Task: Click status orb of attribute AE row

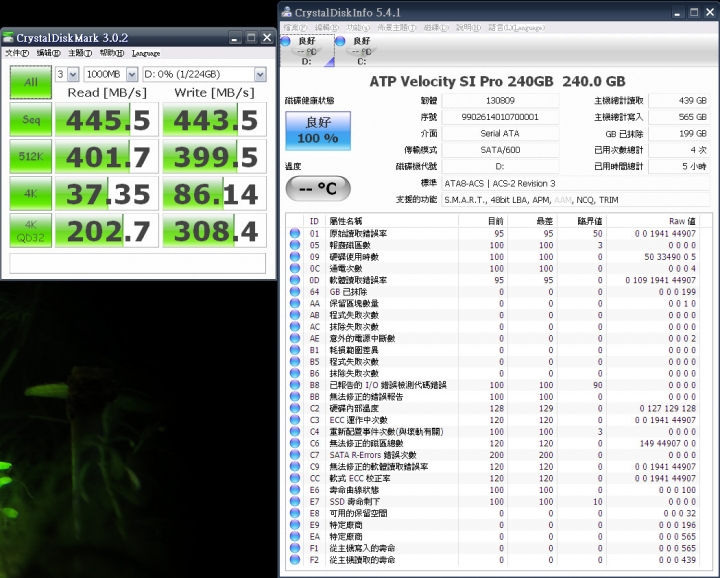Action: pos(295,338)
